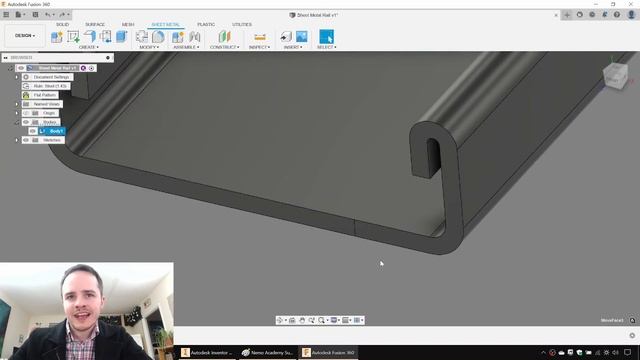Click the Pan hand tool in navigation bar
Screen dimensions: 640x360
(302, 320)
